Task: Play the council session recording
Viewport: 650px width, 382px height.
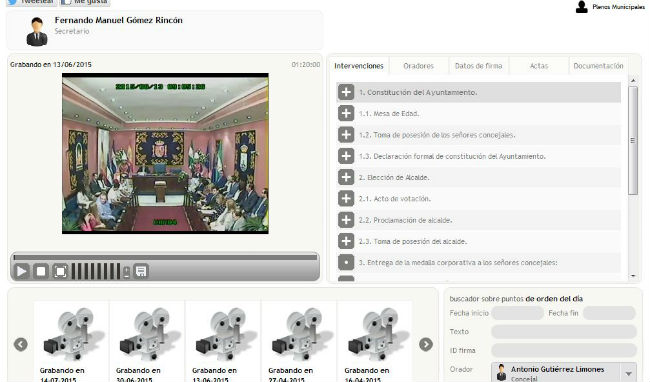Action: [x=21, y=271]
